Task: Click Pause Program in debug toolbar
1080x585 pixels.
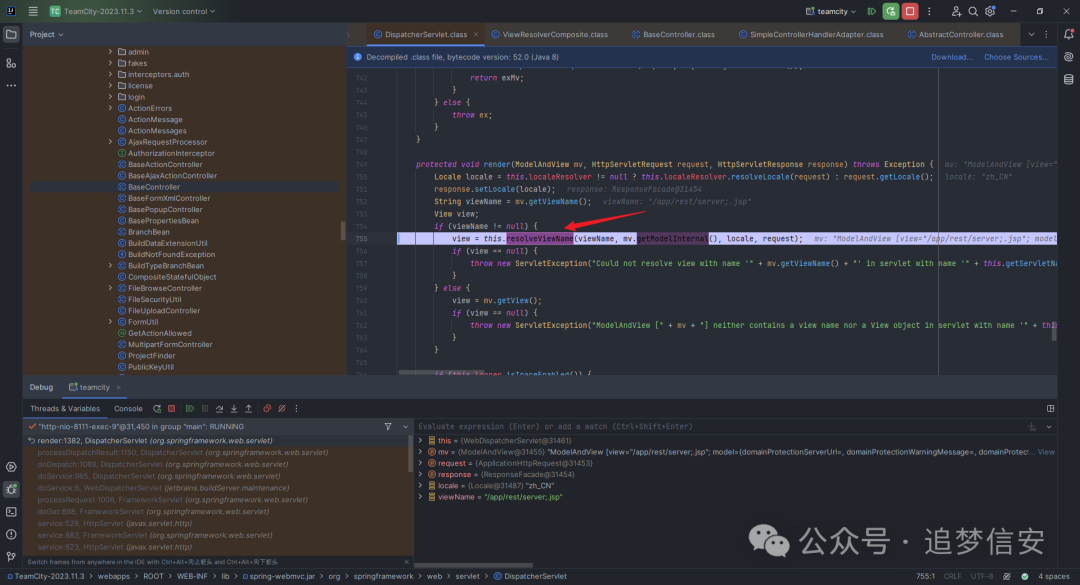Action: [x=205, y=409]
